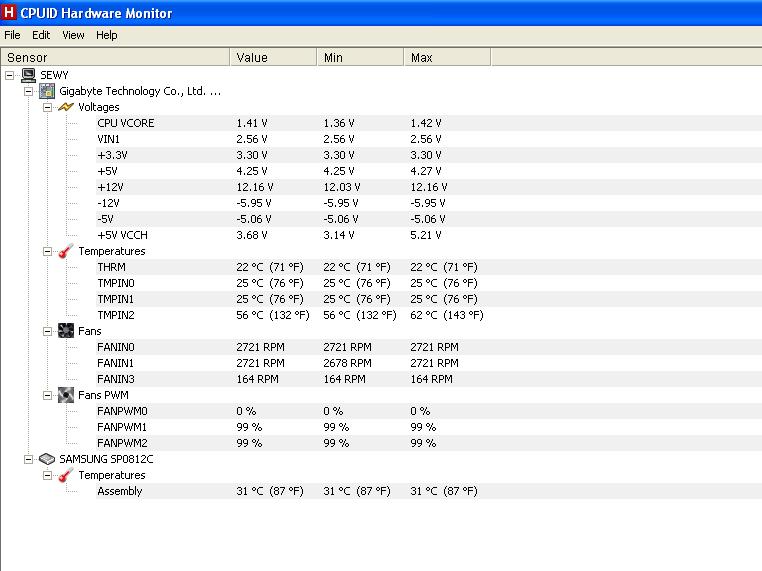Screen dimensions: 762x571
Task: Select the THRM temperature row
Action: point(429,267)
